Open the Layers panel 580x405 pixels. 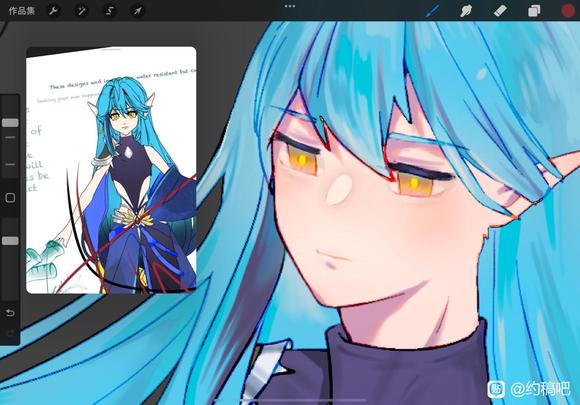(x=534, y=11)
